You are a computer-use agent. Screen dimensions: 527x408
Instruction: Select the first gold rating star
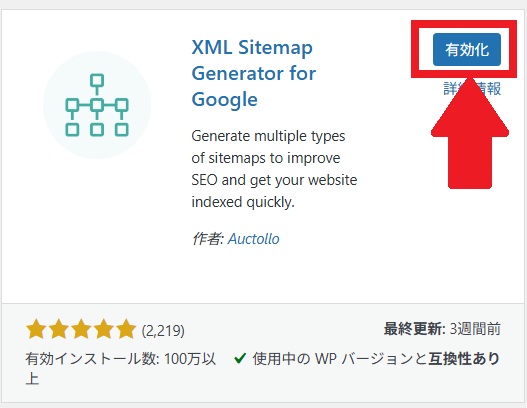pyautogui.click(x=36, y=329)
